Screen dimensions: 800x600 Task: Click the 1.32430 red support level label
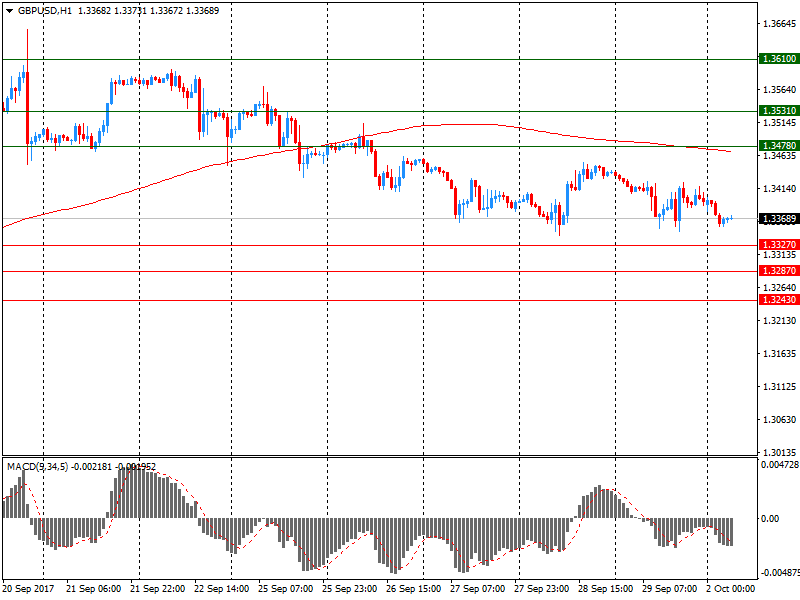[x=779, y=300]
